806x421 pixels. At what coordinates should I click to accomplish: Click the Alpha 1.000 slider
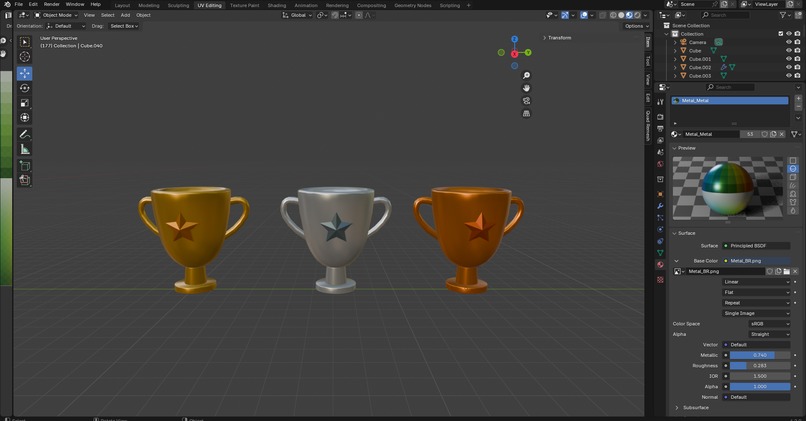760,387
